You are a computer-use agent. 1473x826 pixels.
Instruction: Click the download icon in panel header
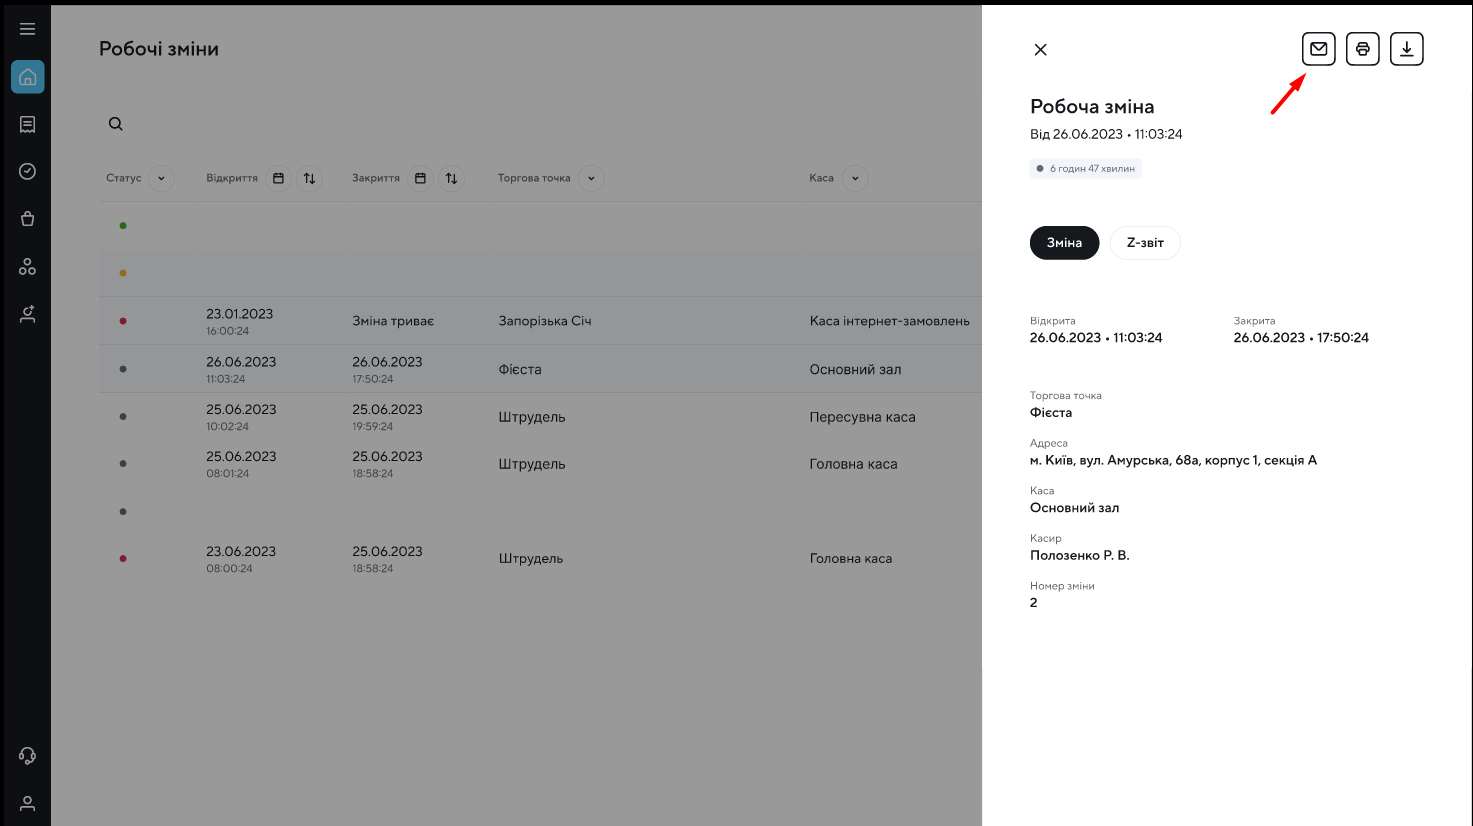tap(1406, 49)
